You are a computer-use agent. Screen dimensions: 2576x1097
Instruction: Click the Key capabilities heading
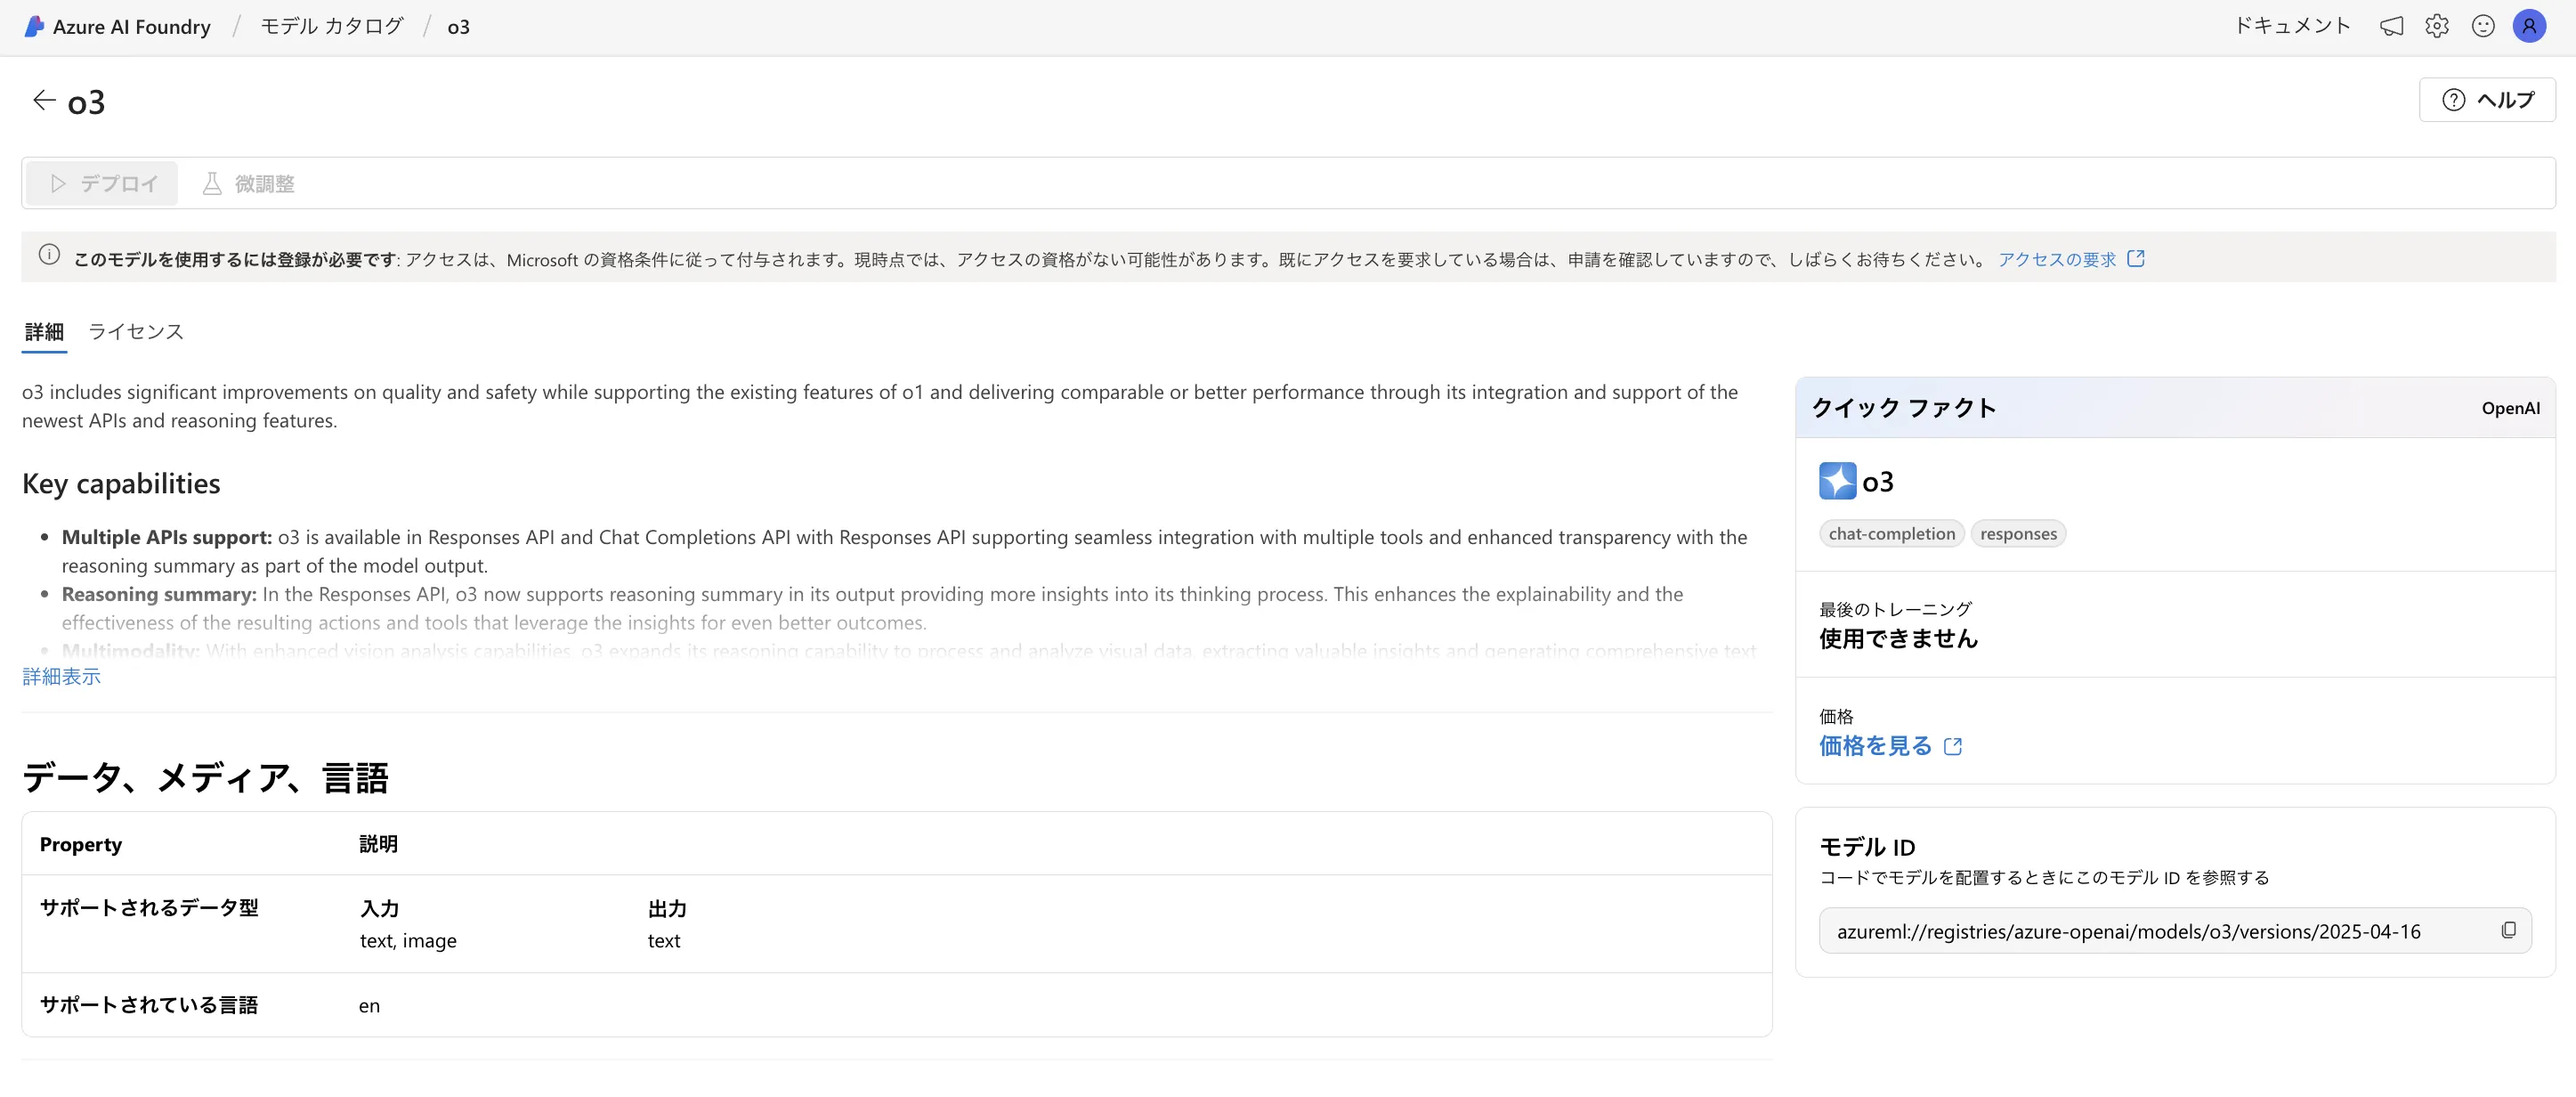[121, 484]
